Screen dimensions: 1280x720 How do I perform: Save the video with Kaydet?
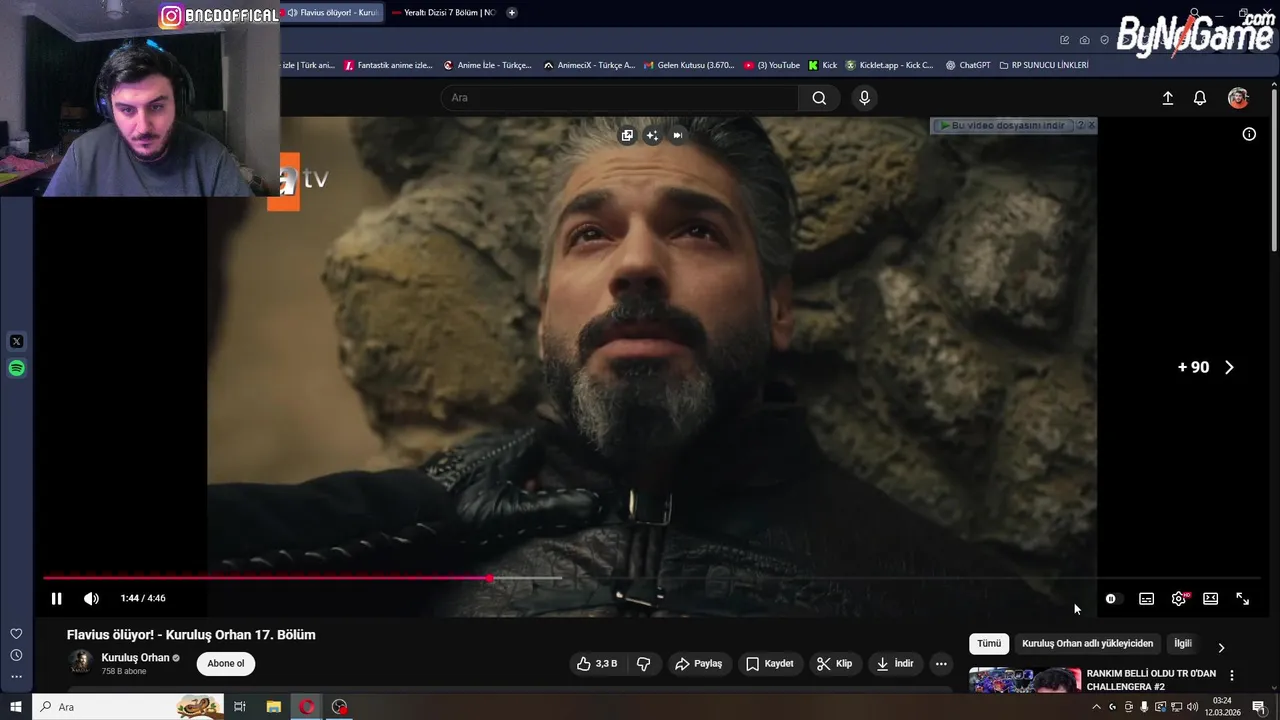tap(770, 663)
